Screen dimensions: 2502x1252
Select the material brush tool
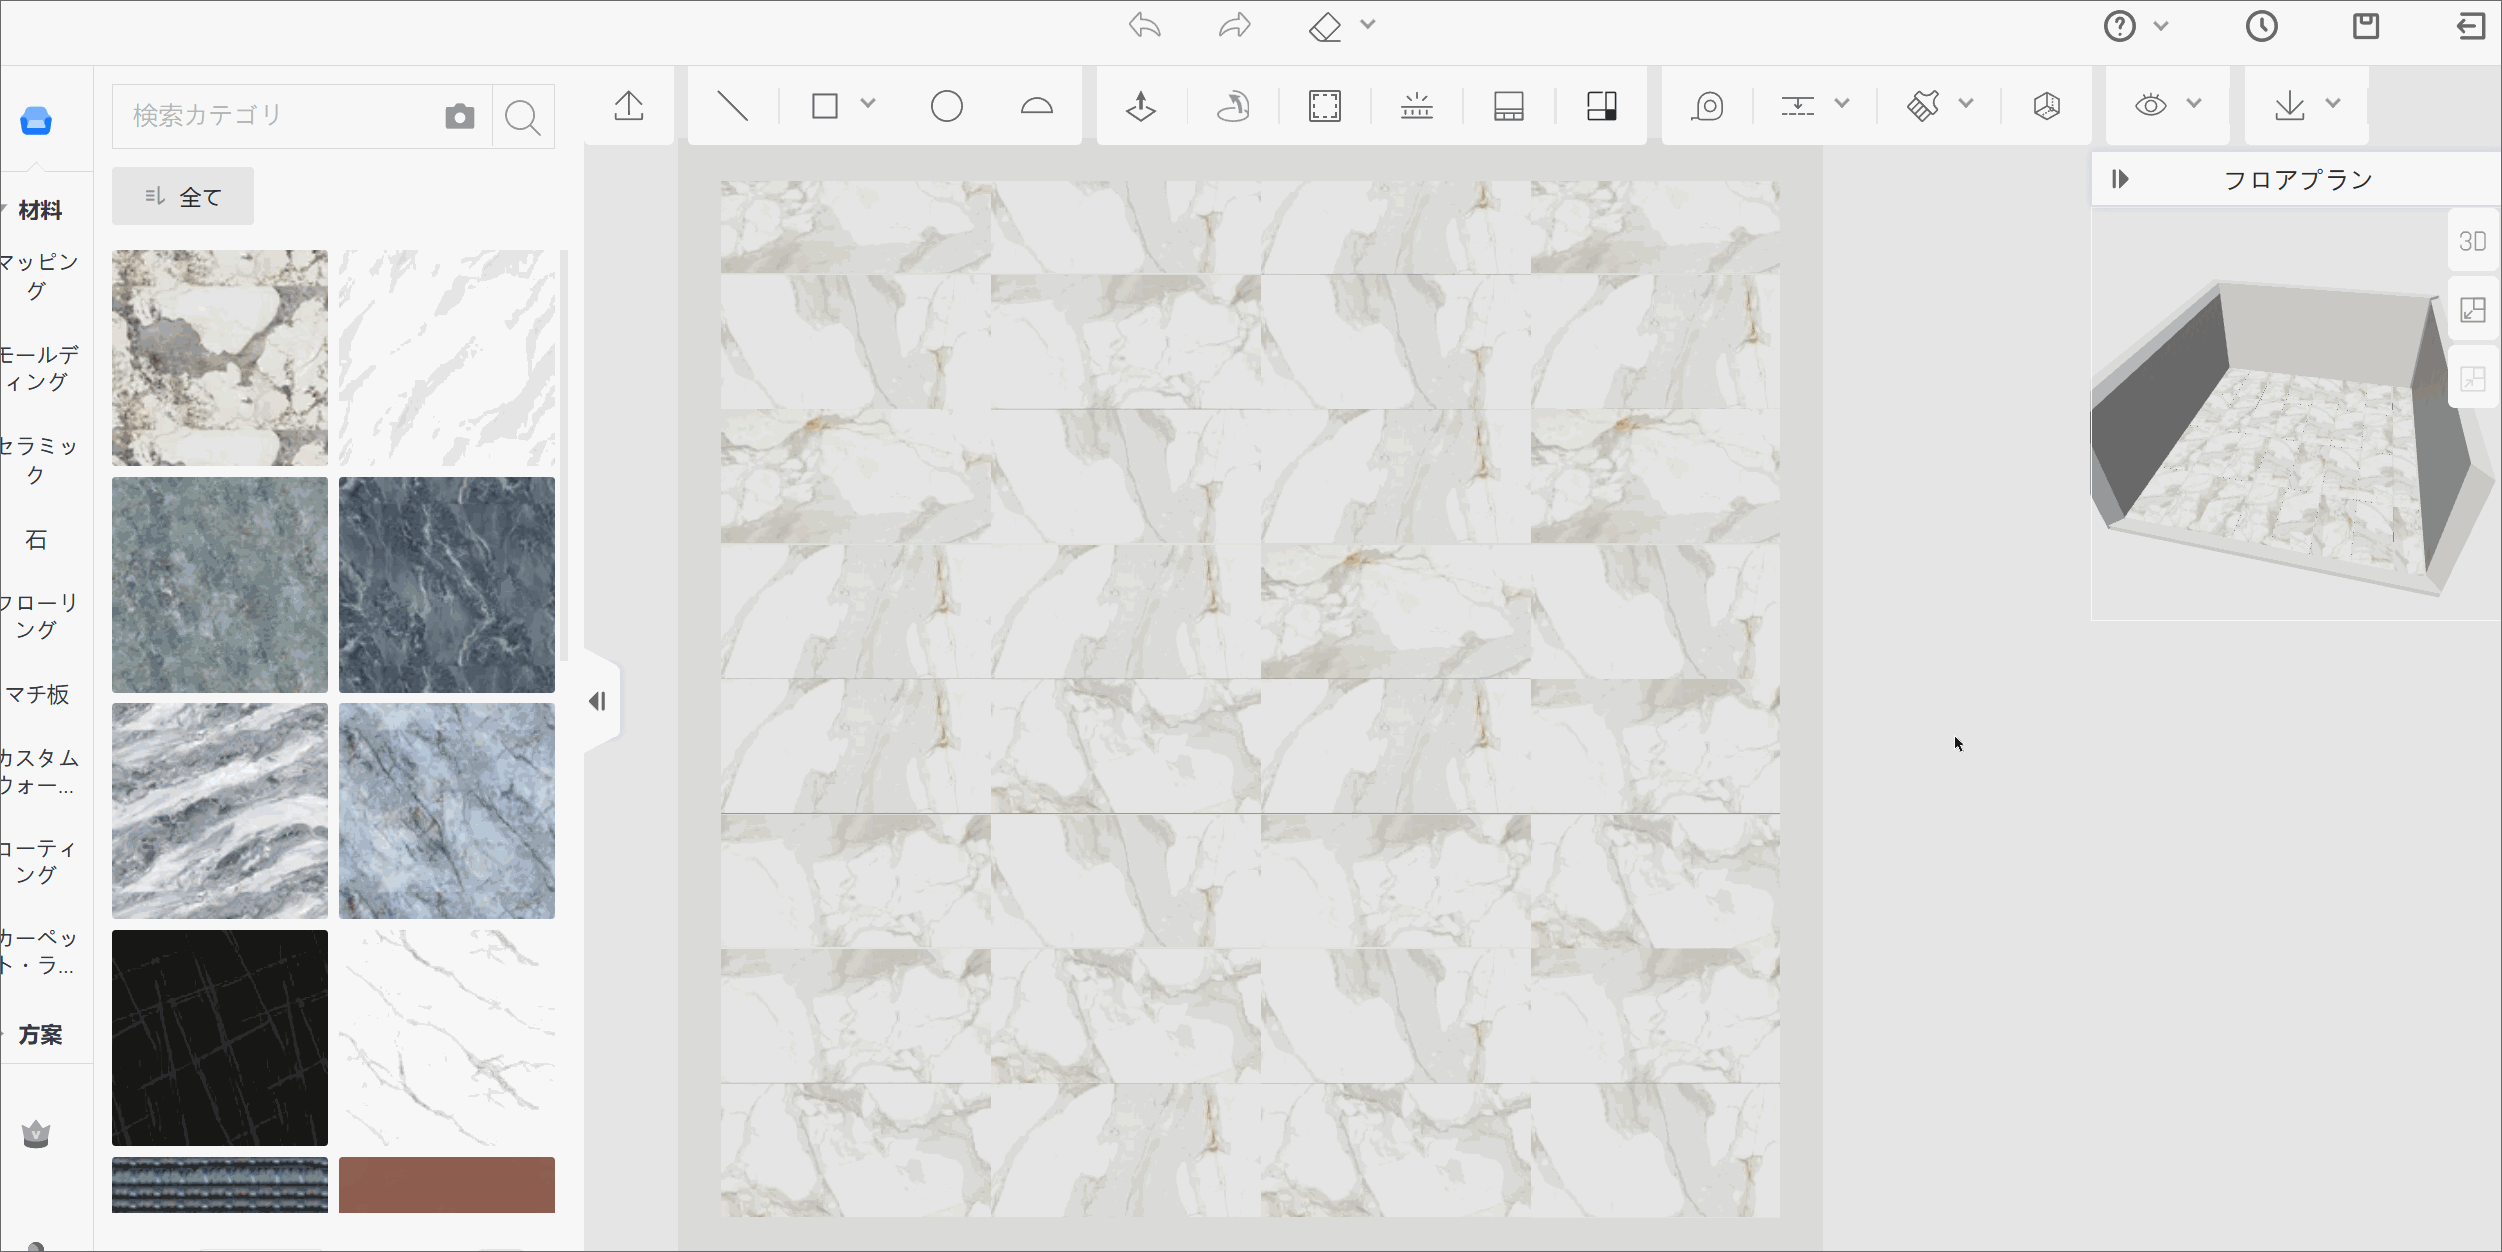(x=1923, y=106)
